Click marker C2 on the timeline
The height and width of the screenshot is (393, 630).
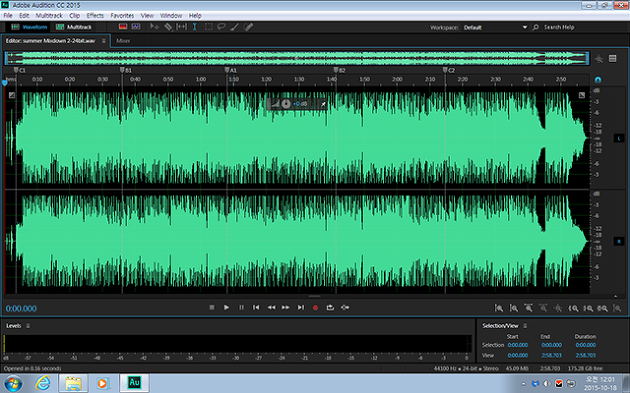(446, 70)
